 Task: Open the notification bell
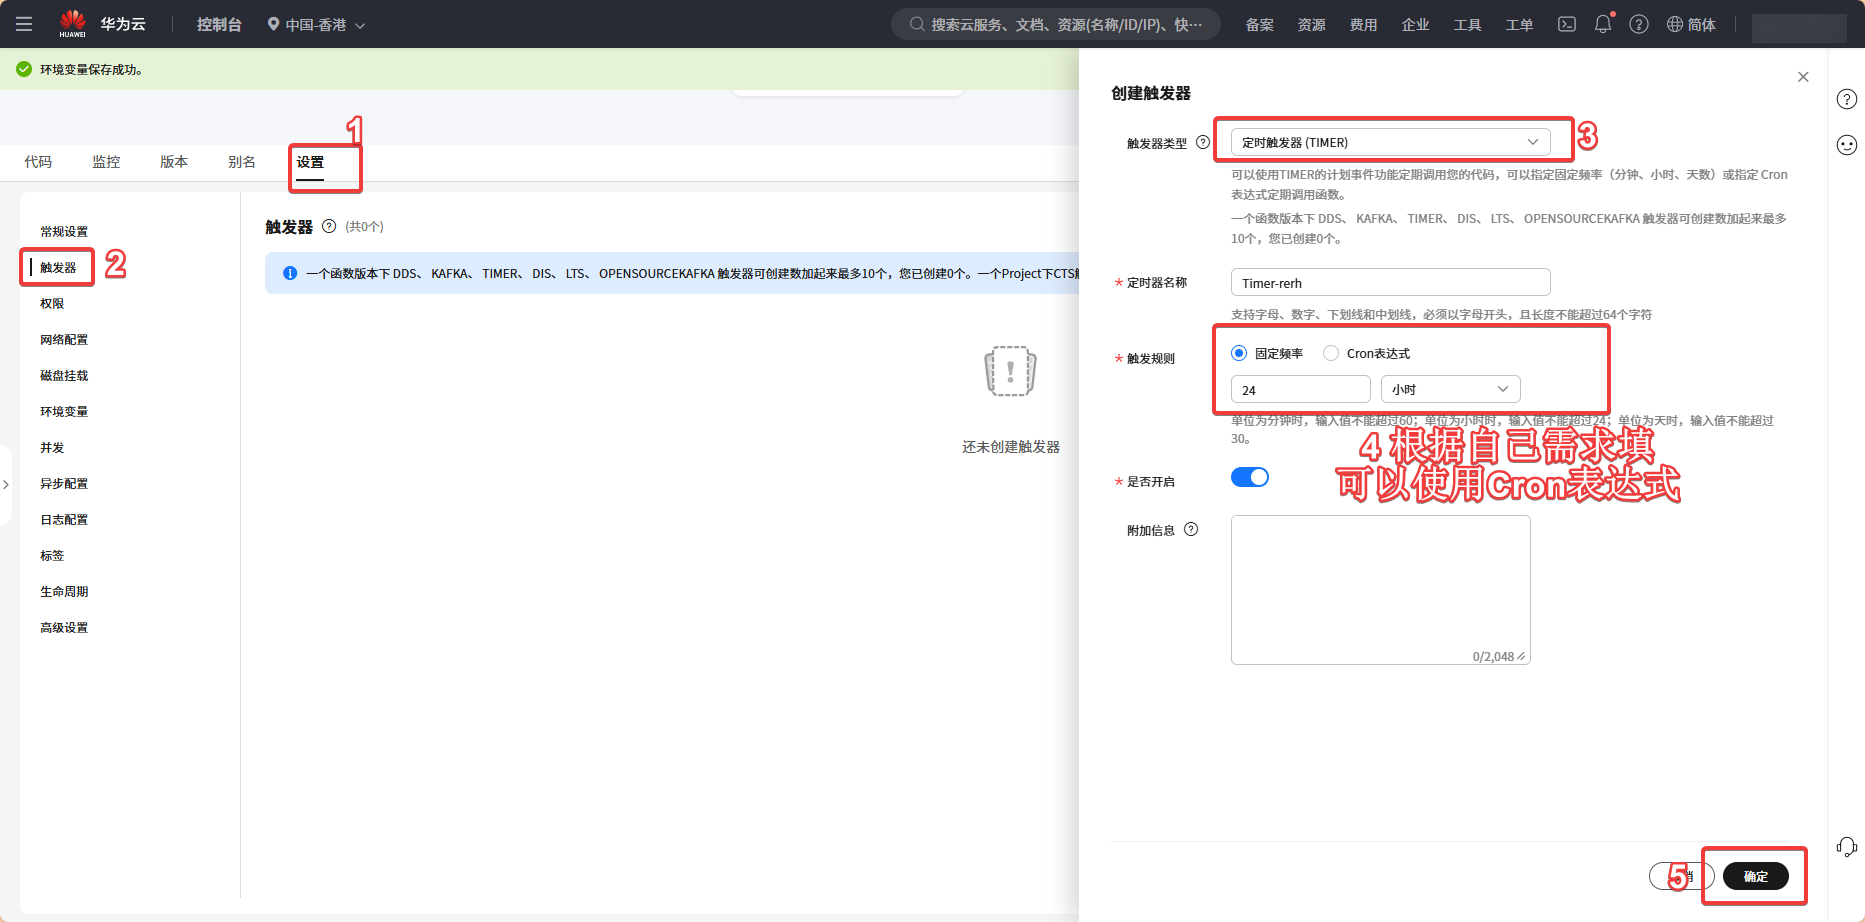1602,24
